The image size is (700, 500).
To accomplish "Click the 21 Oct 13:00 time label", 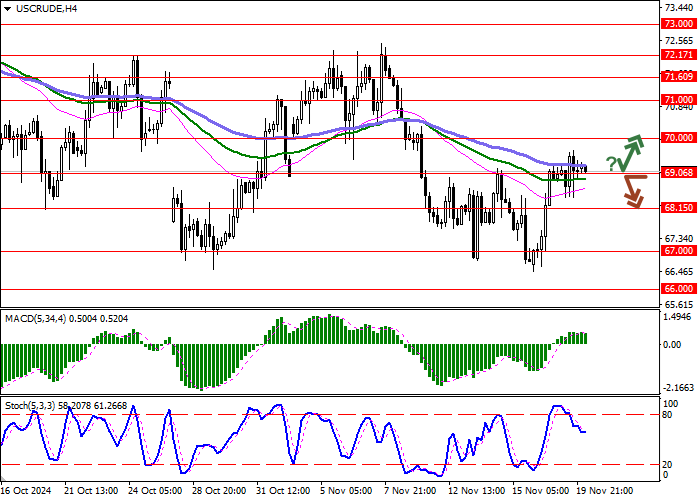I will 92,491.
